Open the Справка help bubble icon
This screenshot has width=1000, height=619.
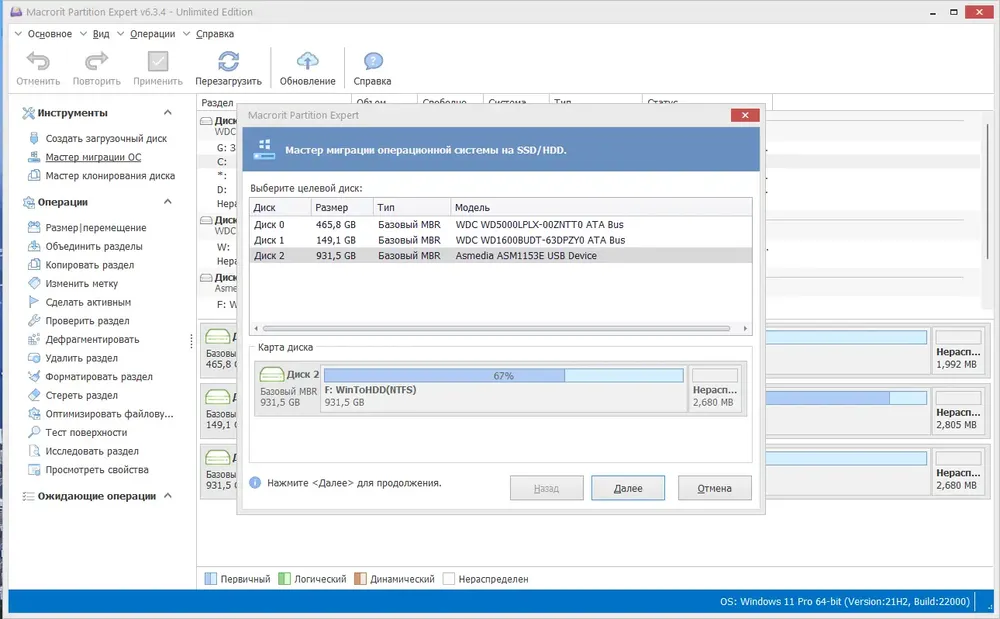pos(372,61)
